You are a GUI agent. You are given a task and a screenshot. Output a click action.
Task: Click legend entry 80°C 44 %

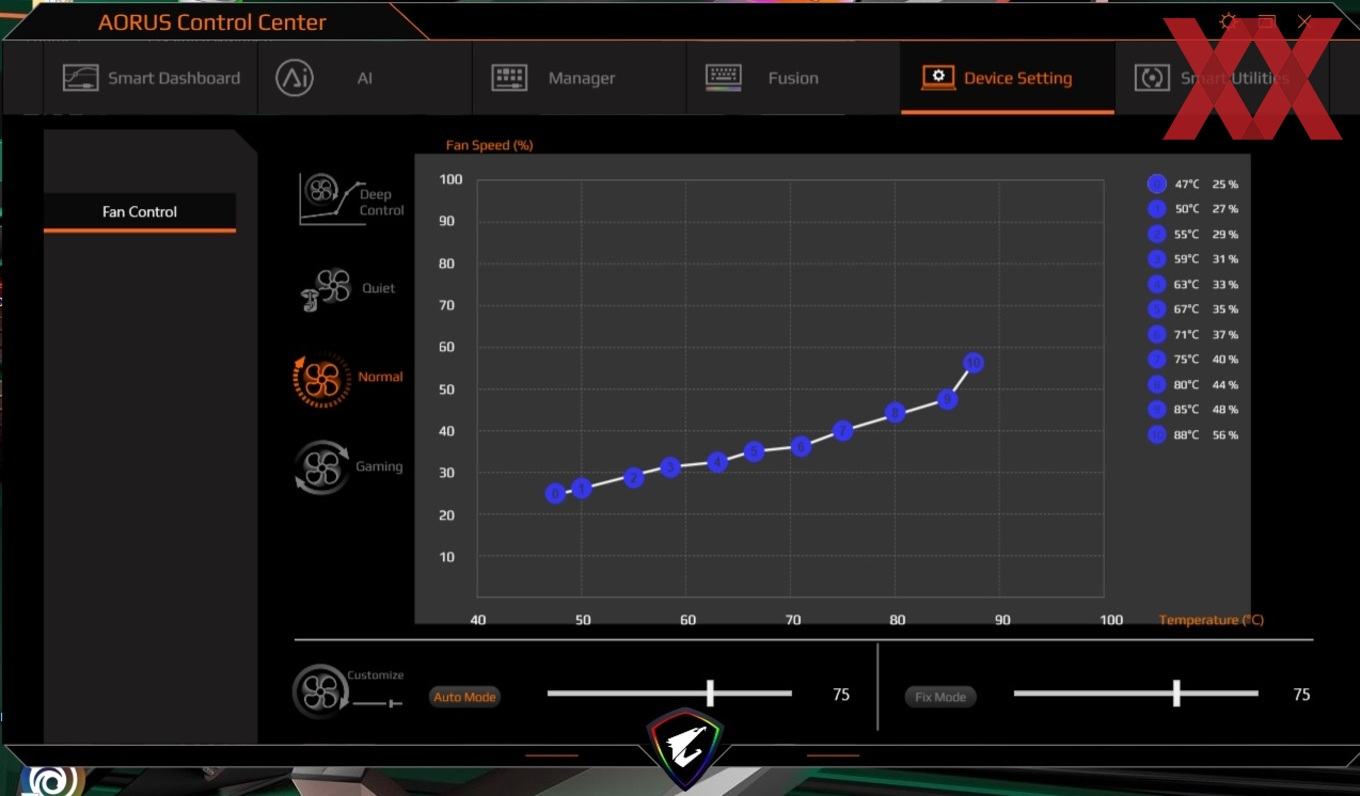(x=1193, y=385)
